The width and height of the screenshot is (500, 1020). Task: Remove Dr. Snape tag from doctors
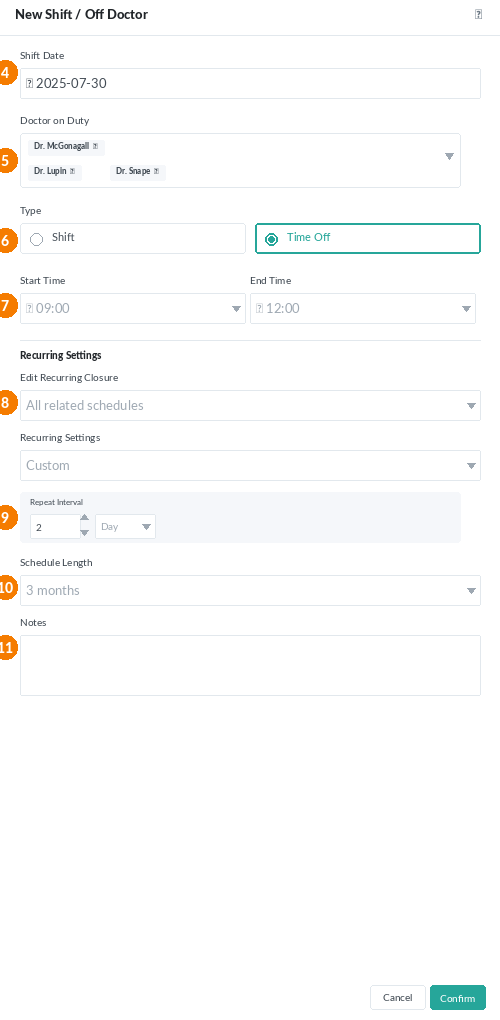pos(156,172)
